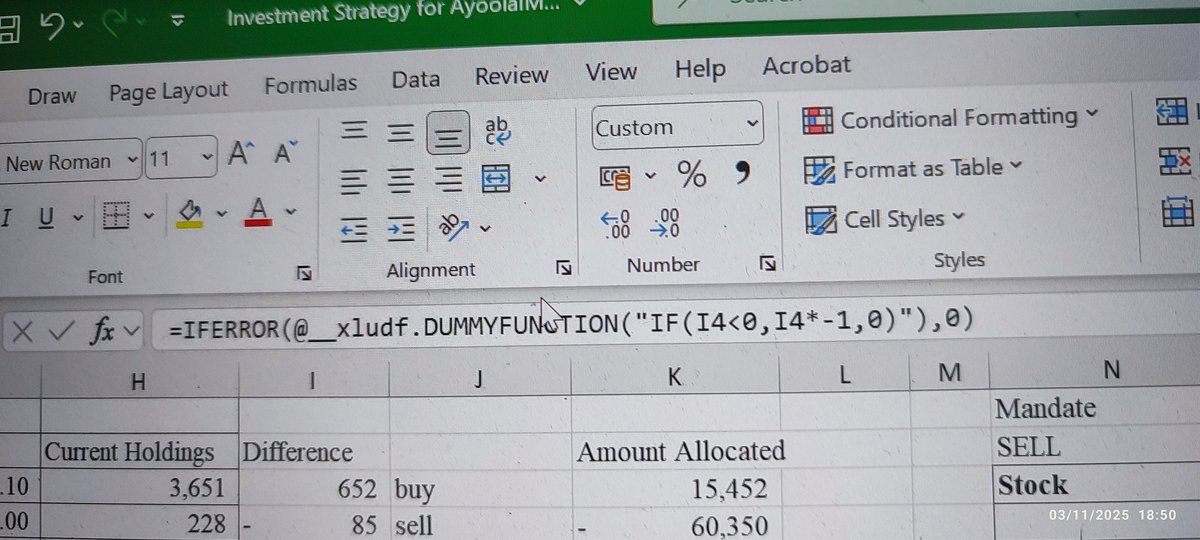Align text to the right
Screen dimensions: 1200x540
click(x=449, y=180)
